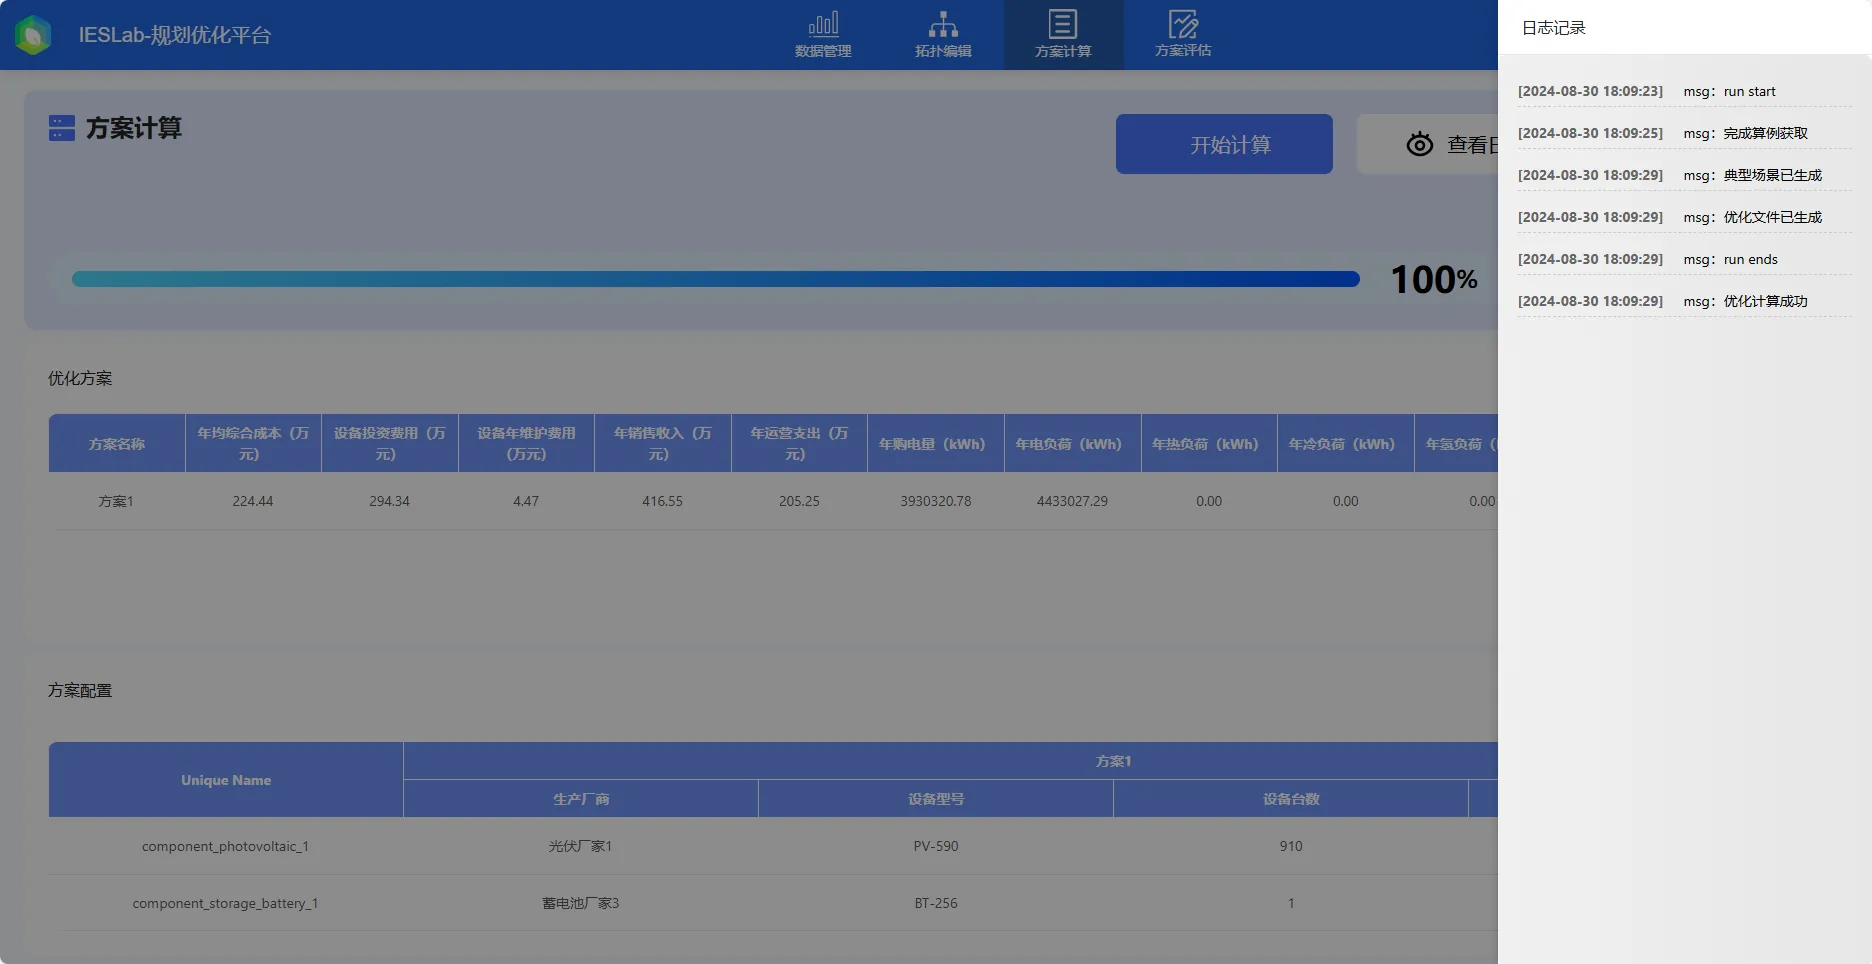The image size is (1872, 964).
Task: Click the 年均综合成本 column header
Action: [x=253, y=443]
